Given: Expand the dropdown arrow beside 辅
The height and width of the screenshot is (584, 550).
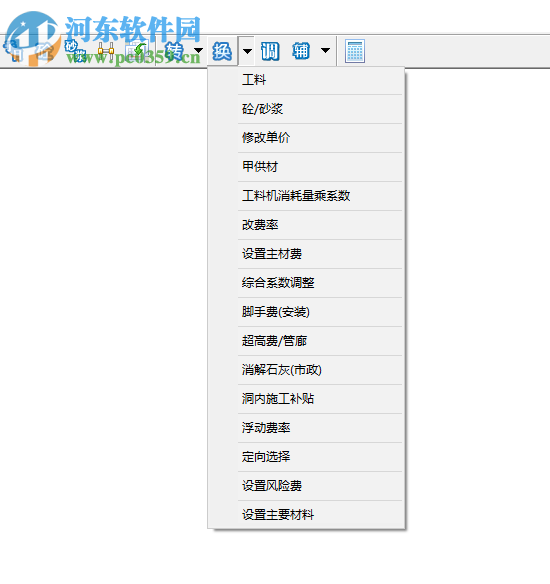Looking at the screenshot, I should pos(325,50).
